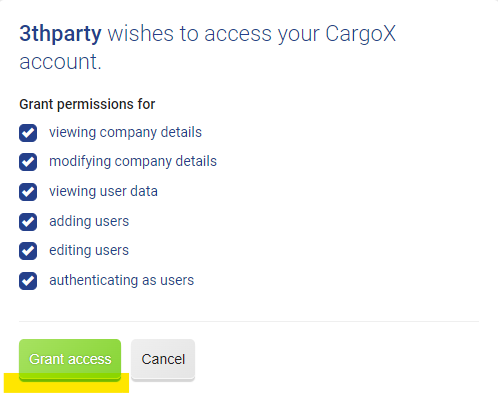This screenshot has height=398, width=498.
Task: Click the 'editing users' label text
Action: coord(89,250)
